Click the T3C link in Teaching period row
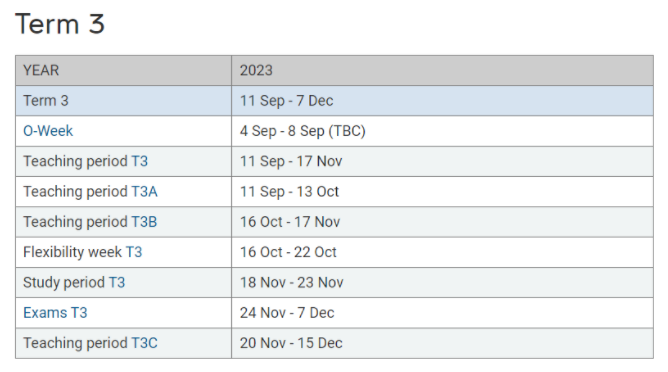The width and height of the screenshot is (668, 372). click(x=144, y=343)
